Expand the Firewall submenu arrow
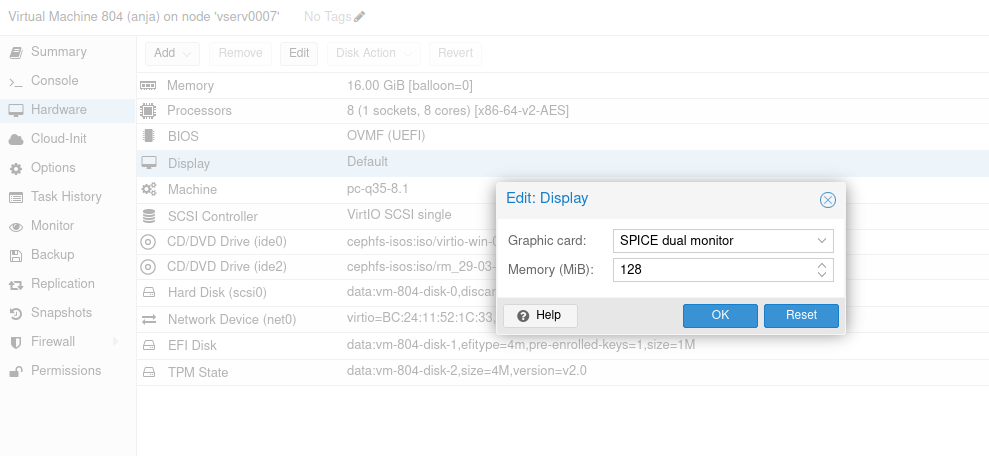The image size is (989, 456). click(x=115, y=342)
